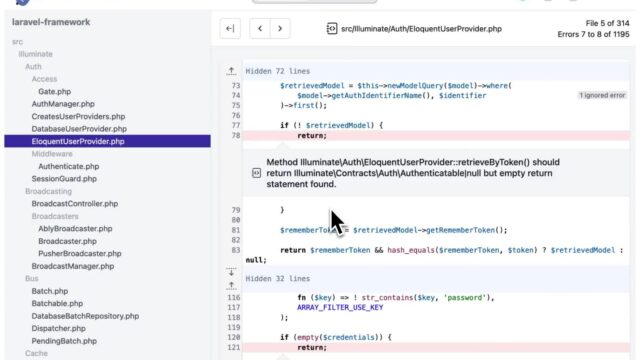Viewport: 640px width, 360px height.
Task: Click newModelQuery on line 73
Action: [x=416, y=86]
